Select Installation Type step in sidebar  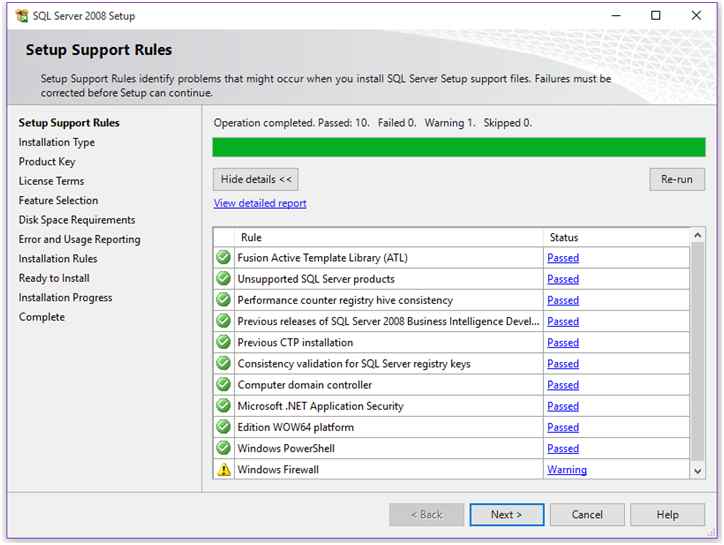tap(57, 142)
